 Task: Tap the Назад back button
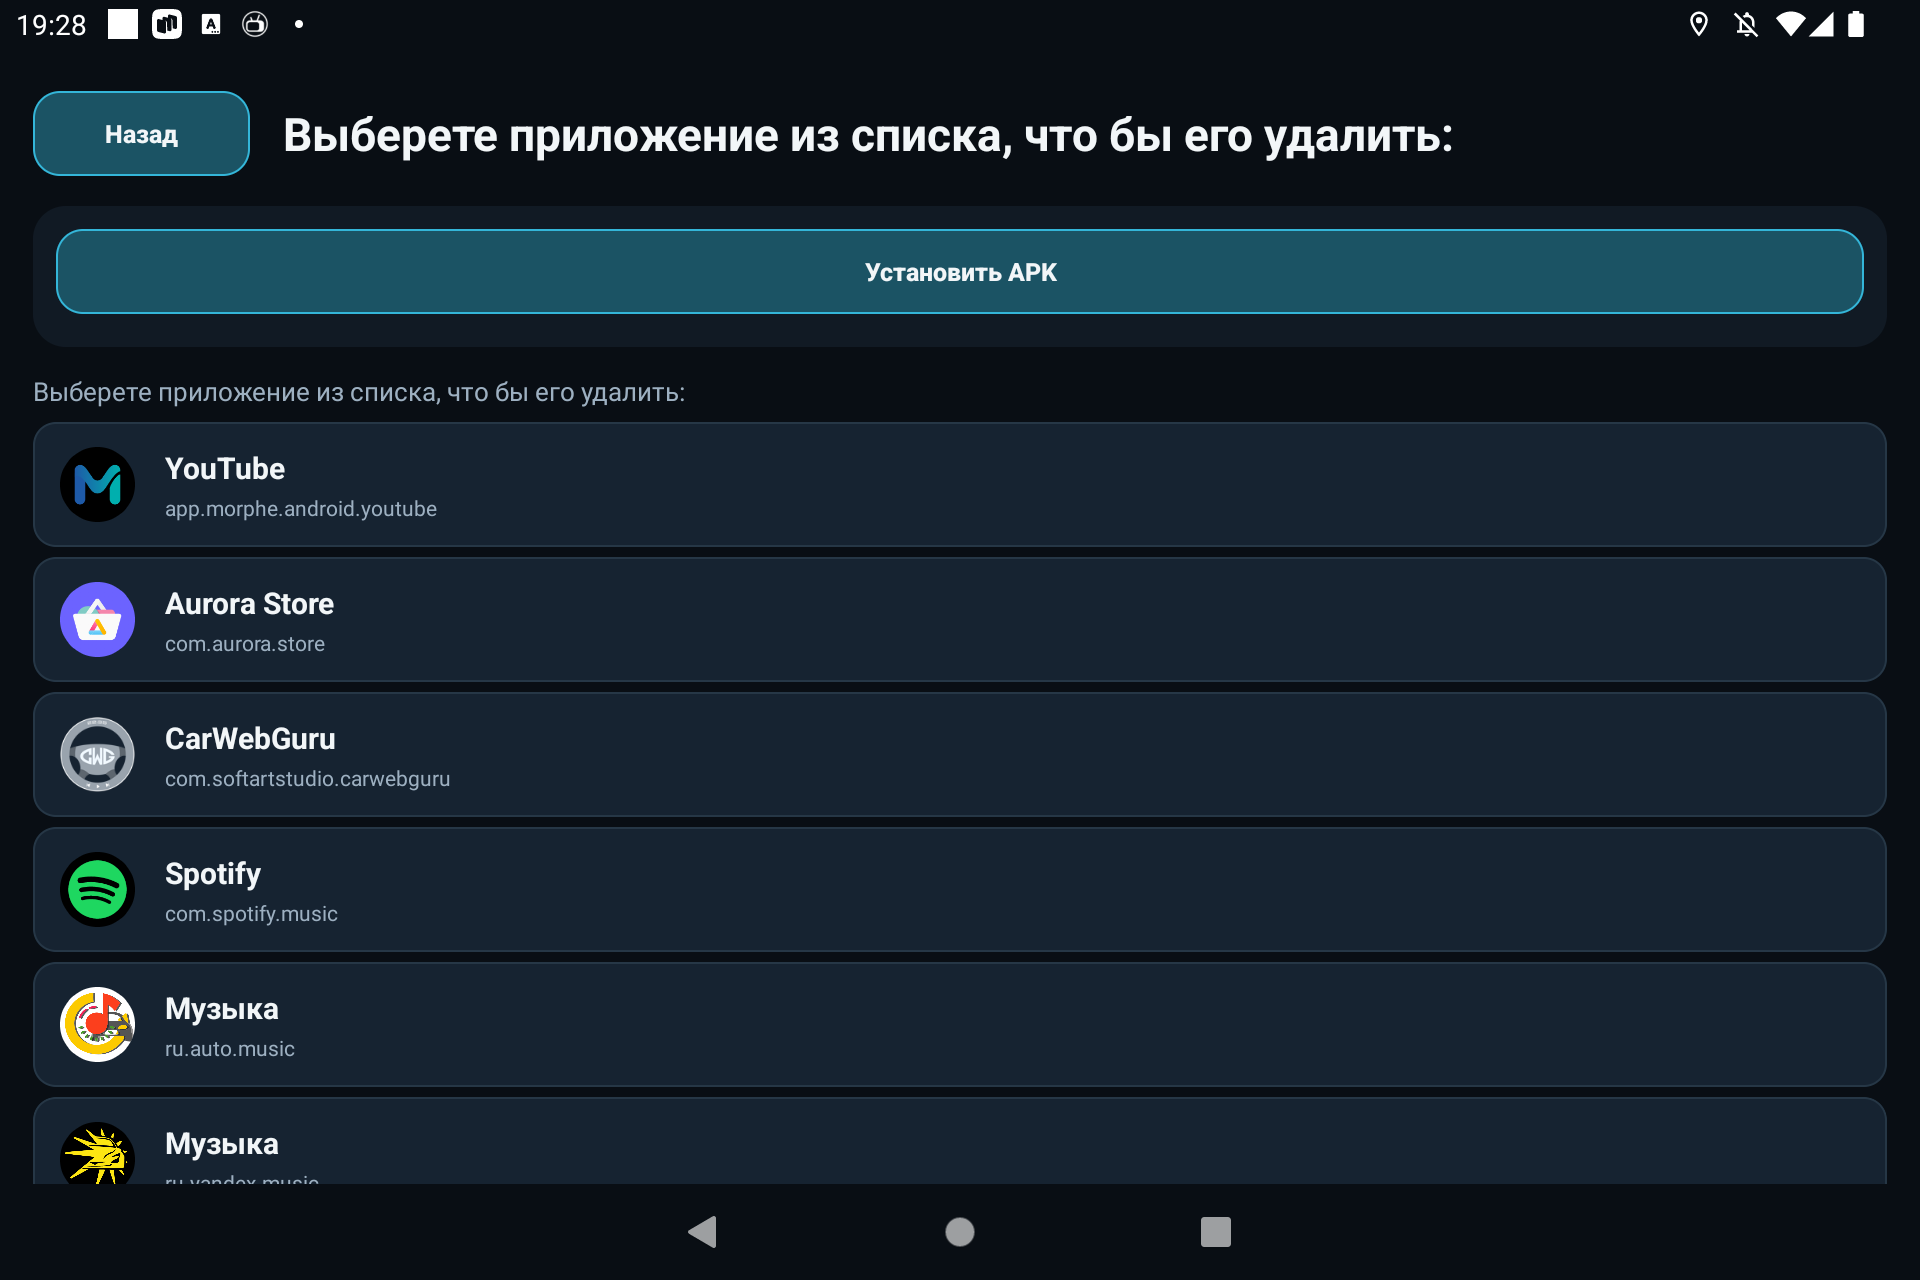[141, 134]
